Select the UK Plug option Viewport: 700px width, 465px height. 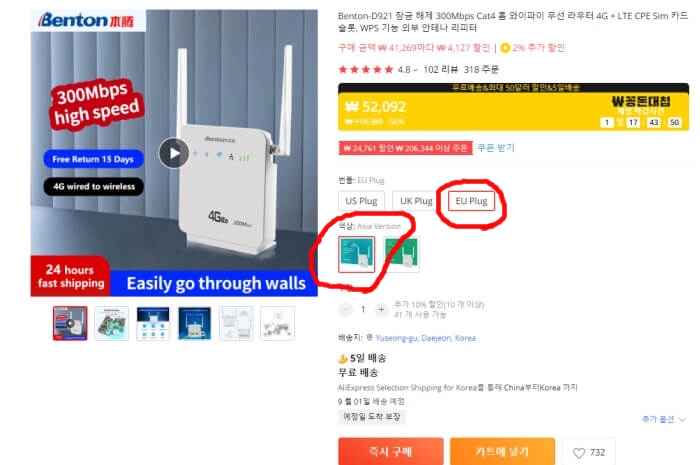pos(415,201)
